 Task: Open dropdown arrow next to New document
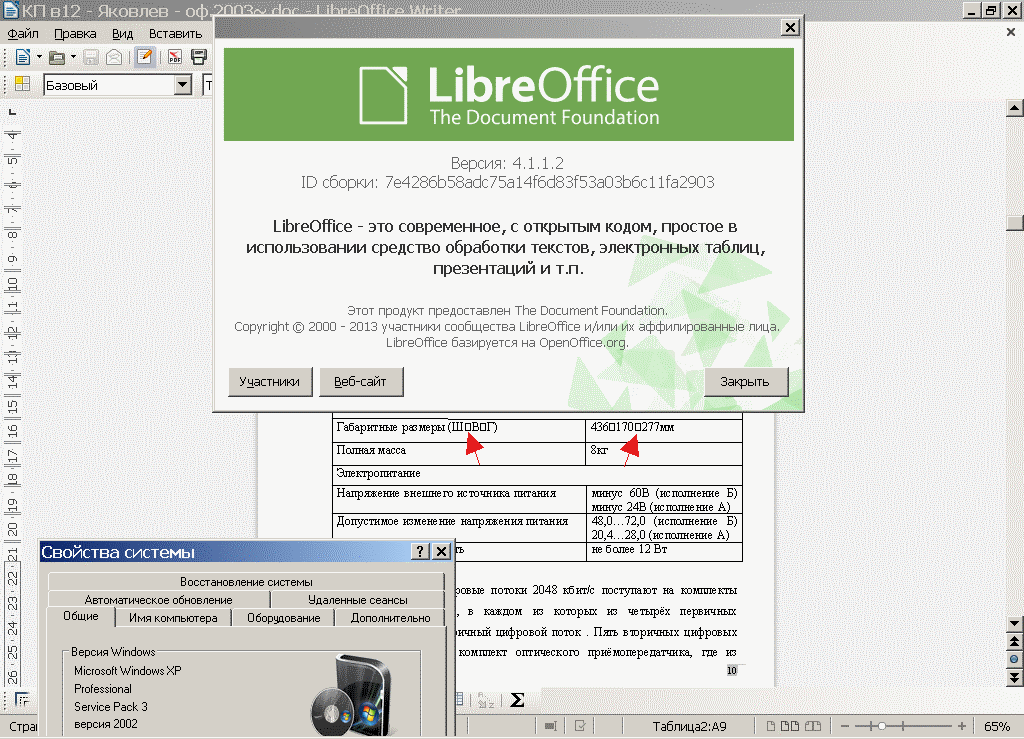pos(39,57)
